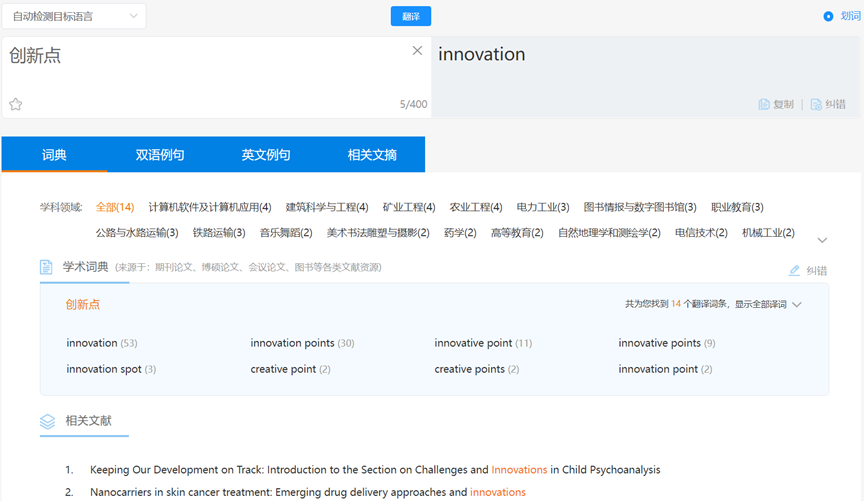The width and height of the screenshot is (864, 501).
Task: Filter by 职业教育(3)
Action: [737, 207]
